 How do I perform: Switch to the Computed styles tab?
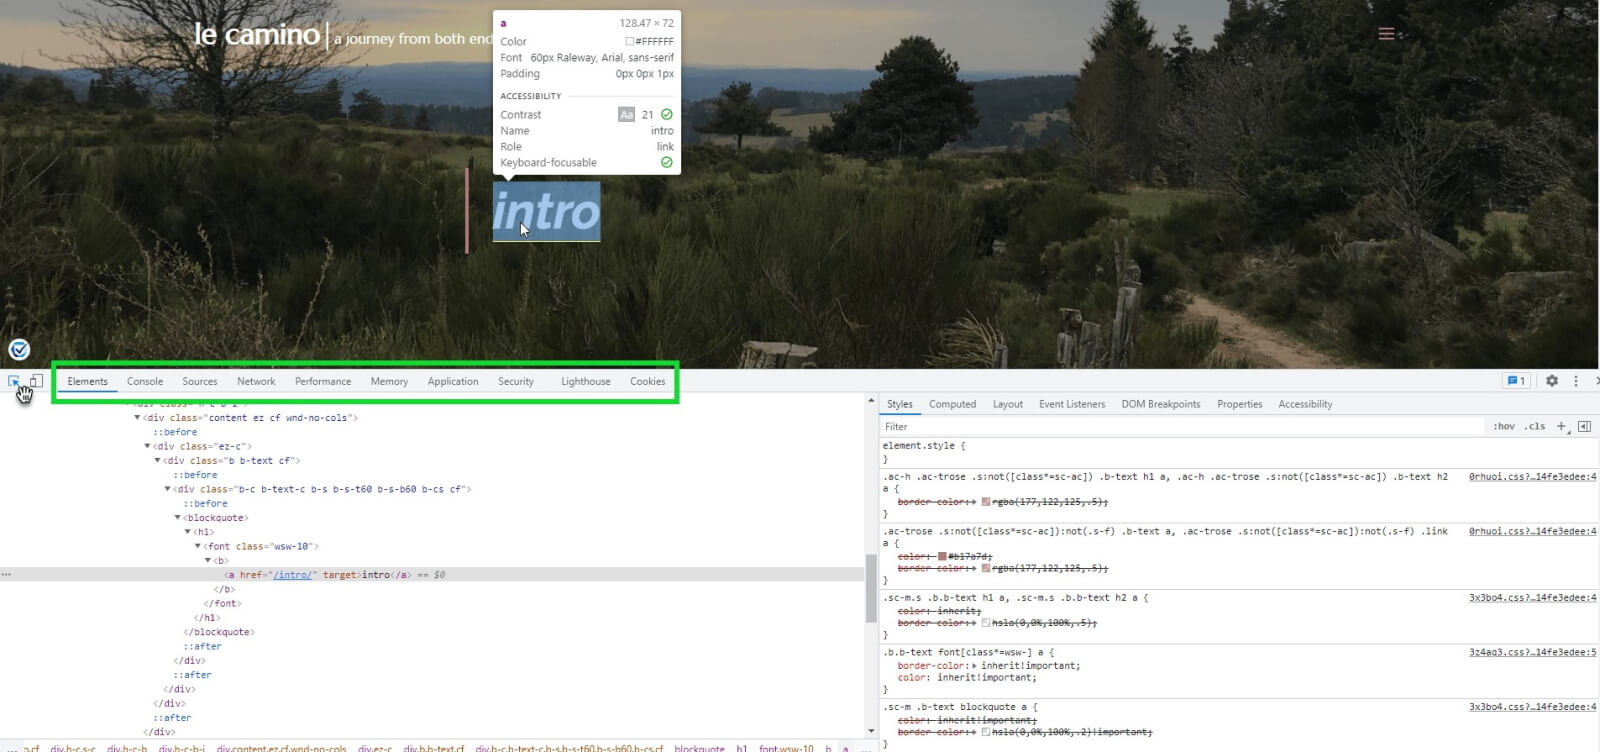click(952, 404)
